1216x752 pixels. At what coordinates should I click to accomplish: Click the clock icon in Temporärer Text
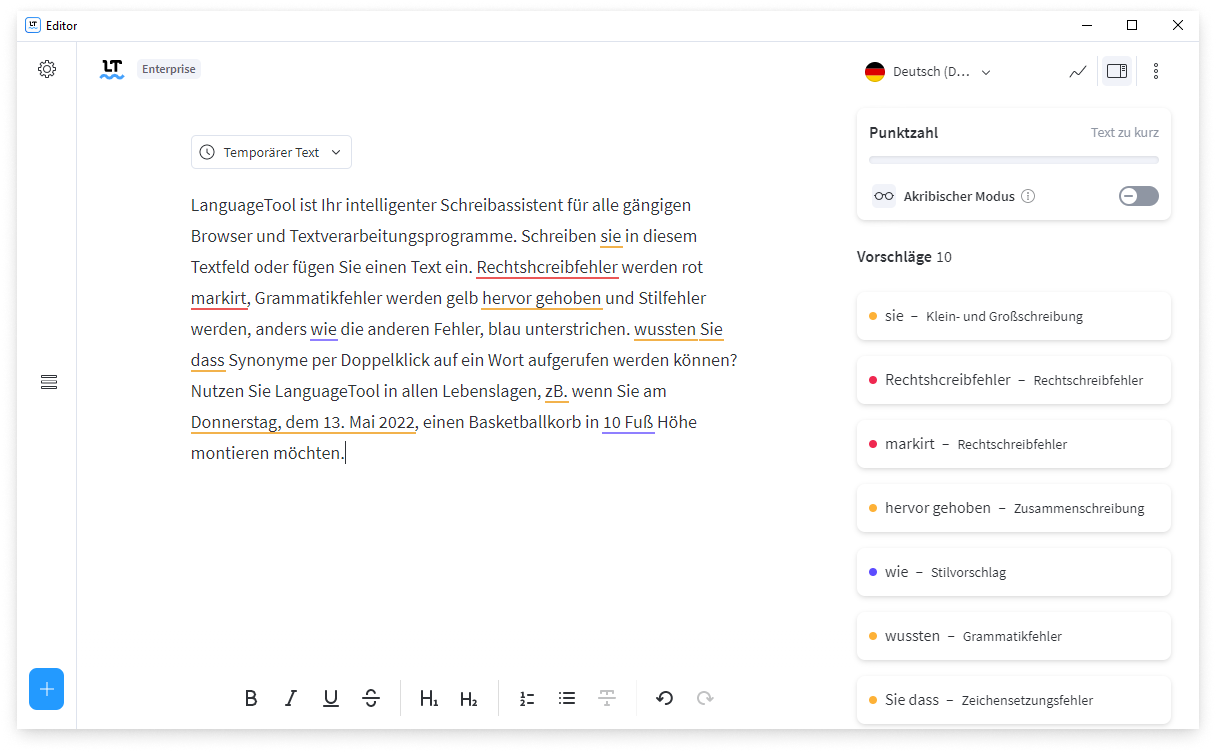point(207,152)
